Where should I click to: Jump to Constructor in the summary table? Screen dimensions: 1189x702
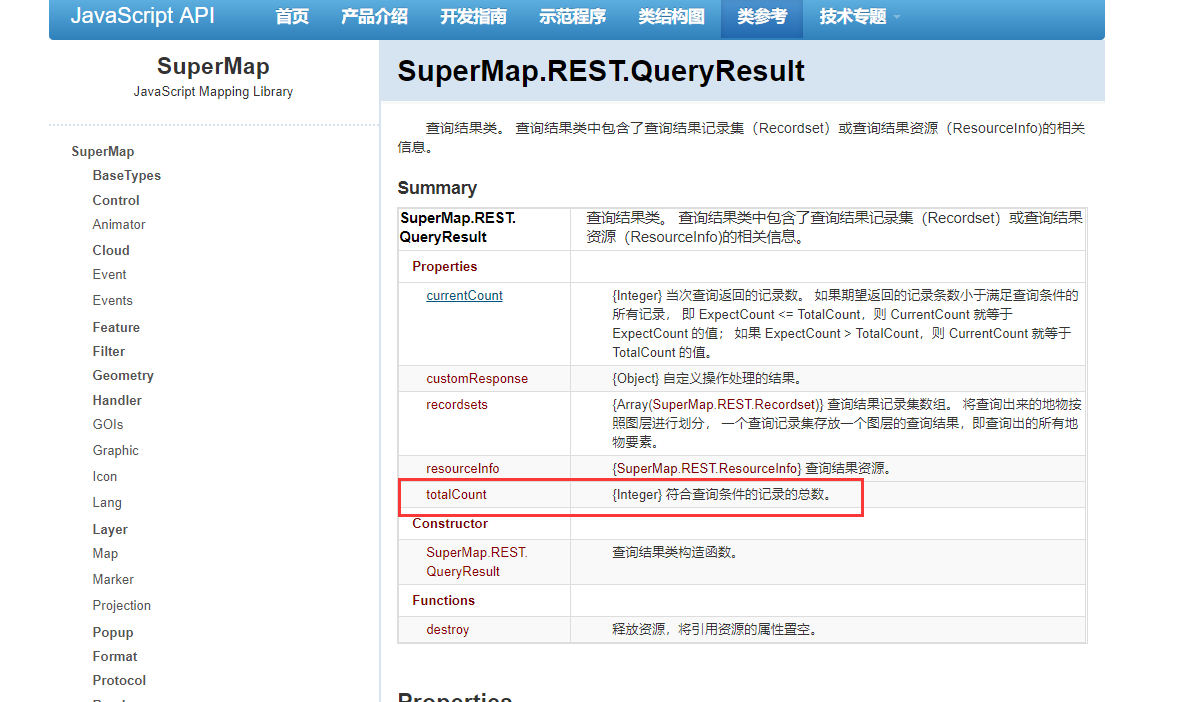point(450,524)
